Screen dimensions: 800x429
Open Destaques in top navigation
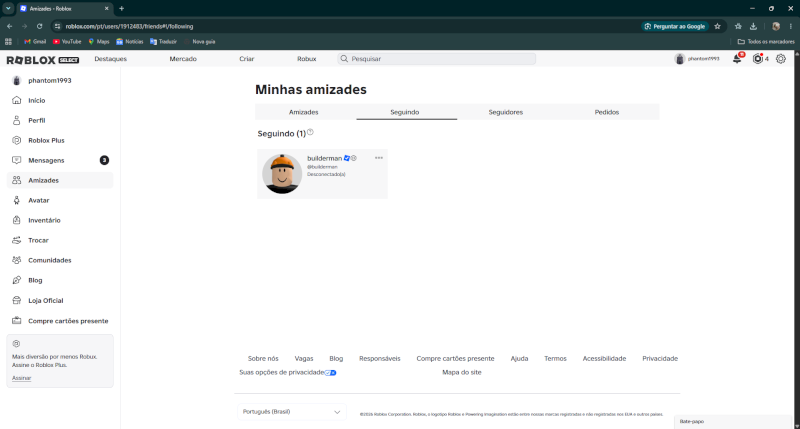[x=110, y=59]
